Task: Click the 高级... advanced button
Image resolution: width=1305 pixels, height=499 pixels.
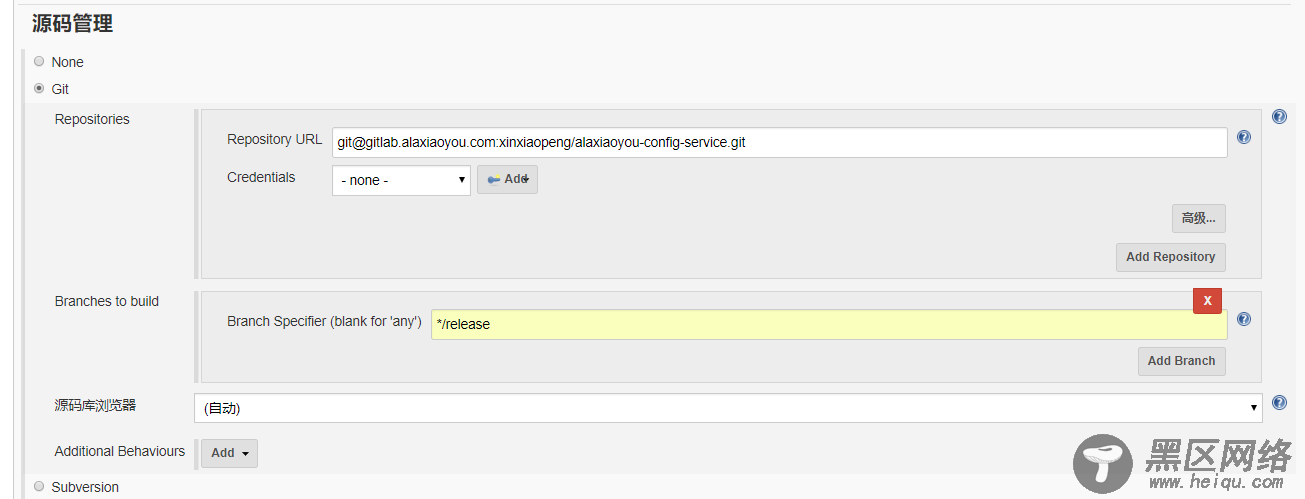Action: pyautogui.click(x=1198, y=218)
